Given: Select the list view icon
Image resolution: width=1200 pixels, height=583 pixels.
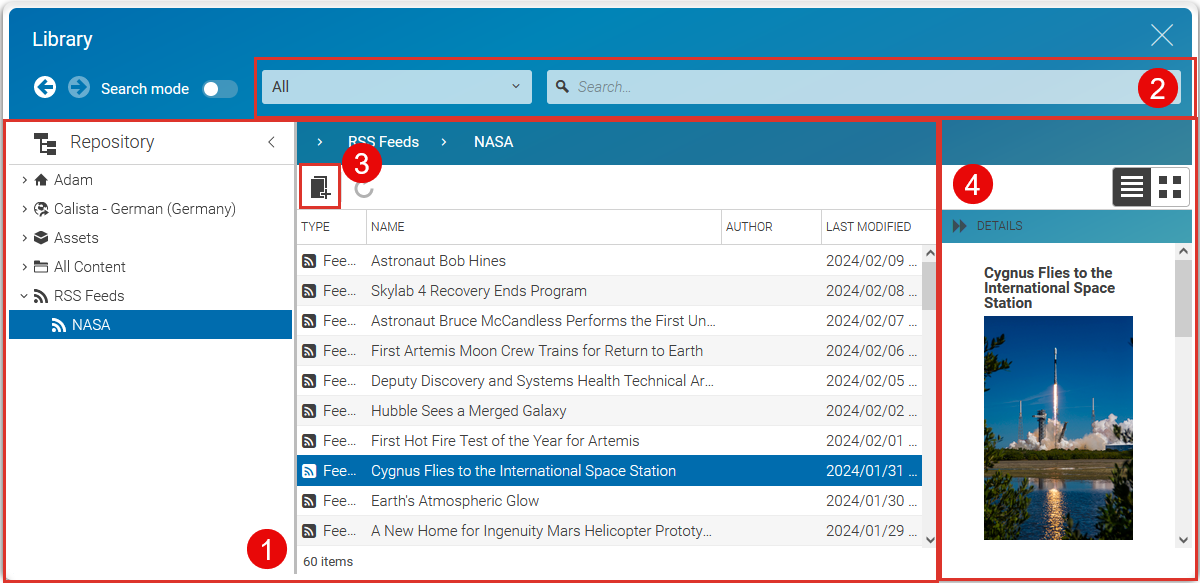Looking at the screenshot, I should tap(1131, 186).
